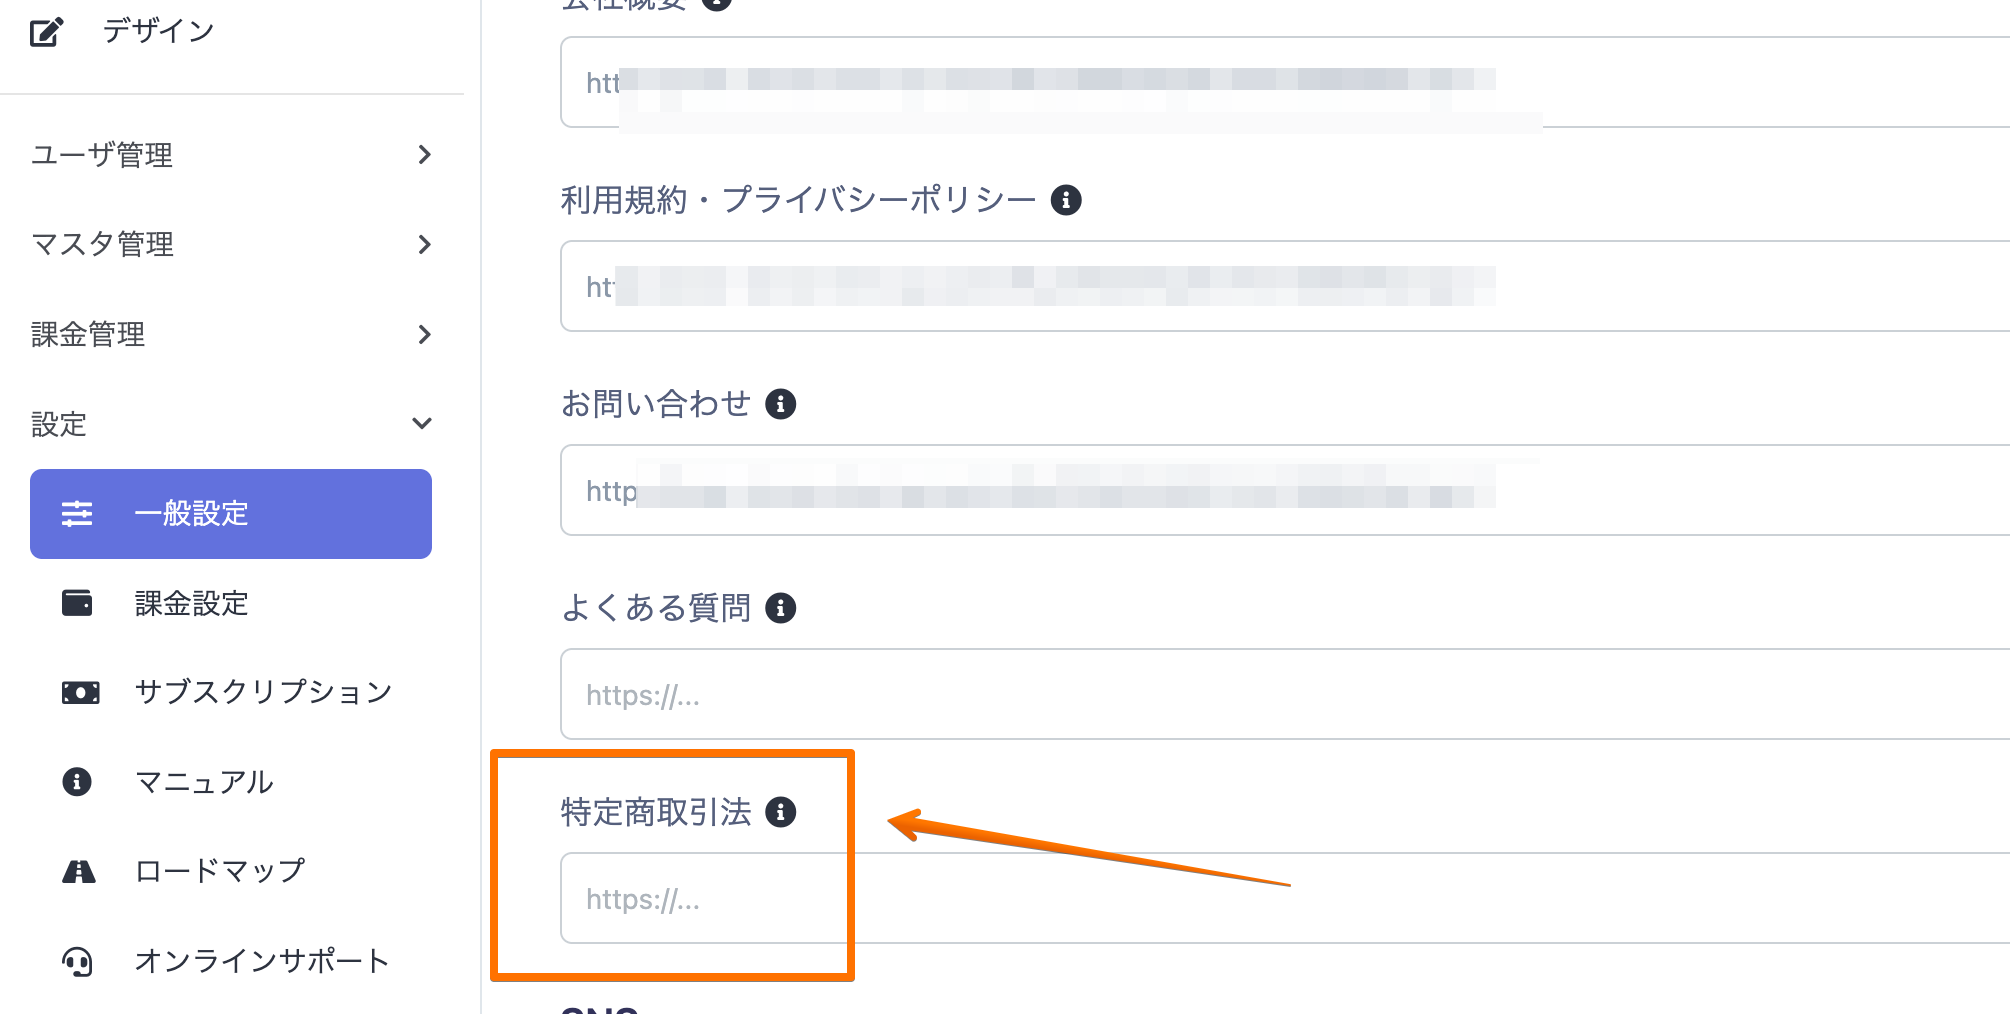Click info icon beside 利用規約・プライバシーポリシー

[1066, 200]
